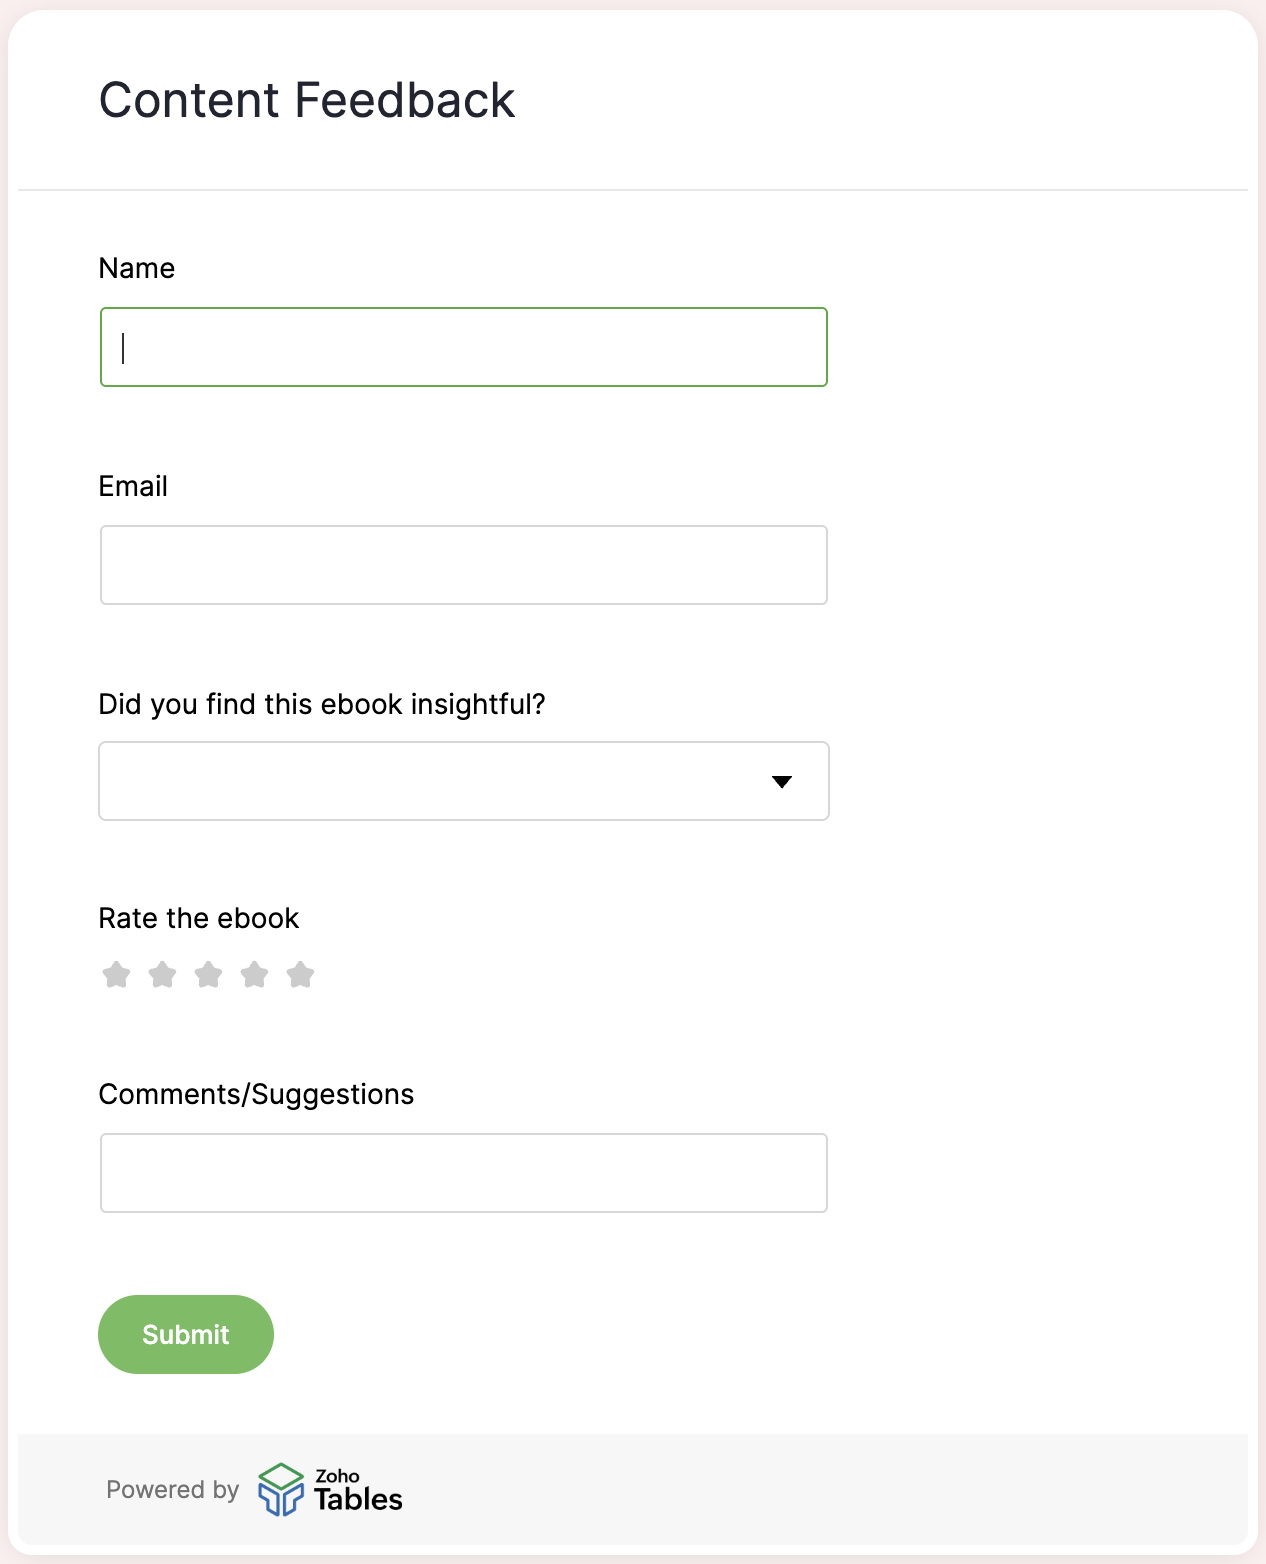Click the Name field label
The image size is (1266, 1564).
coord(137,268)
